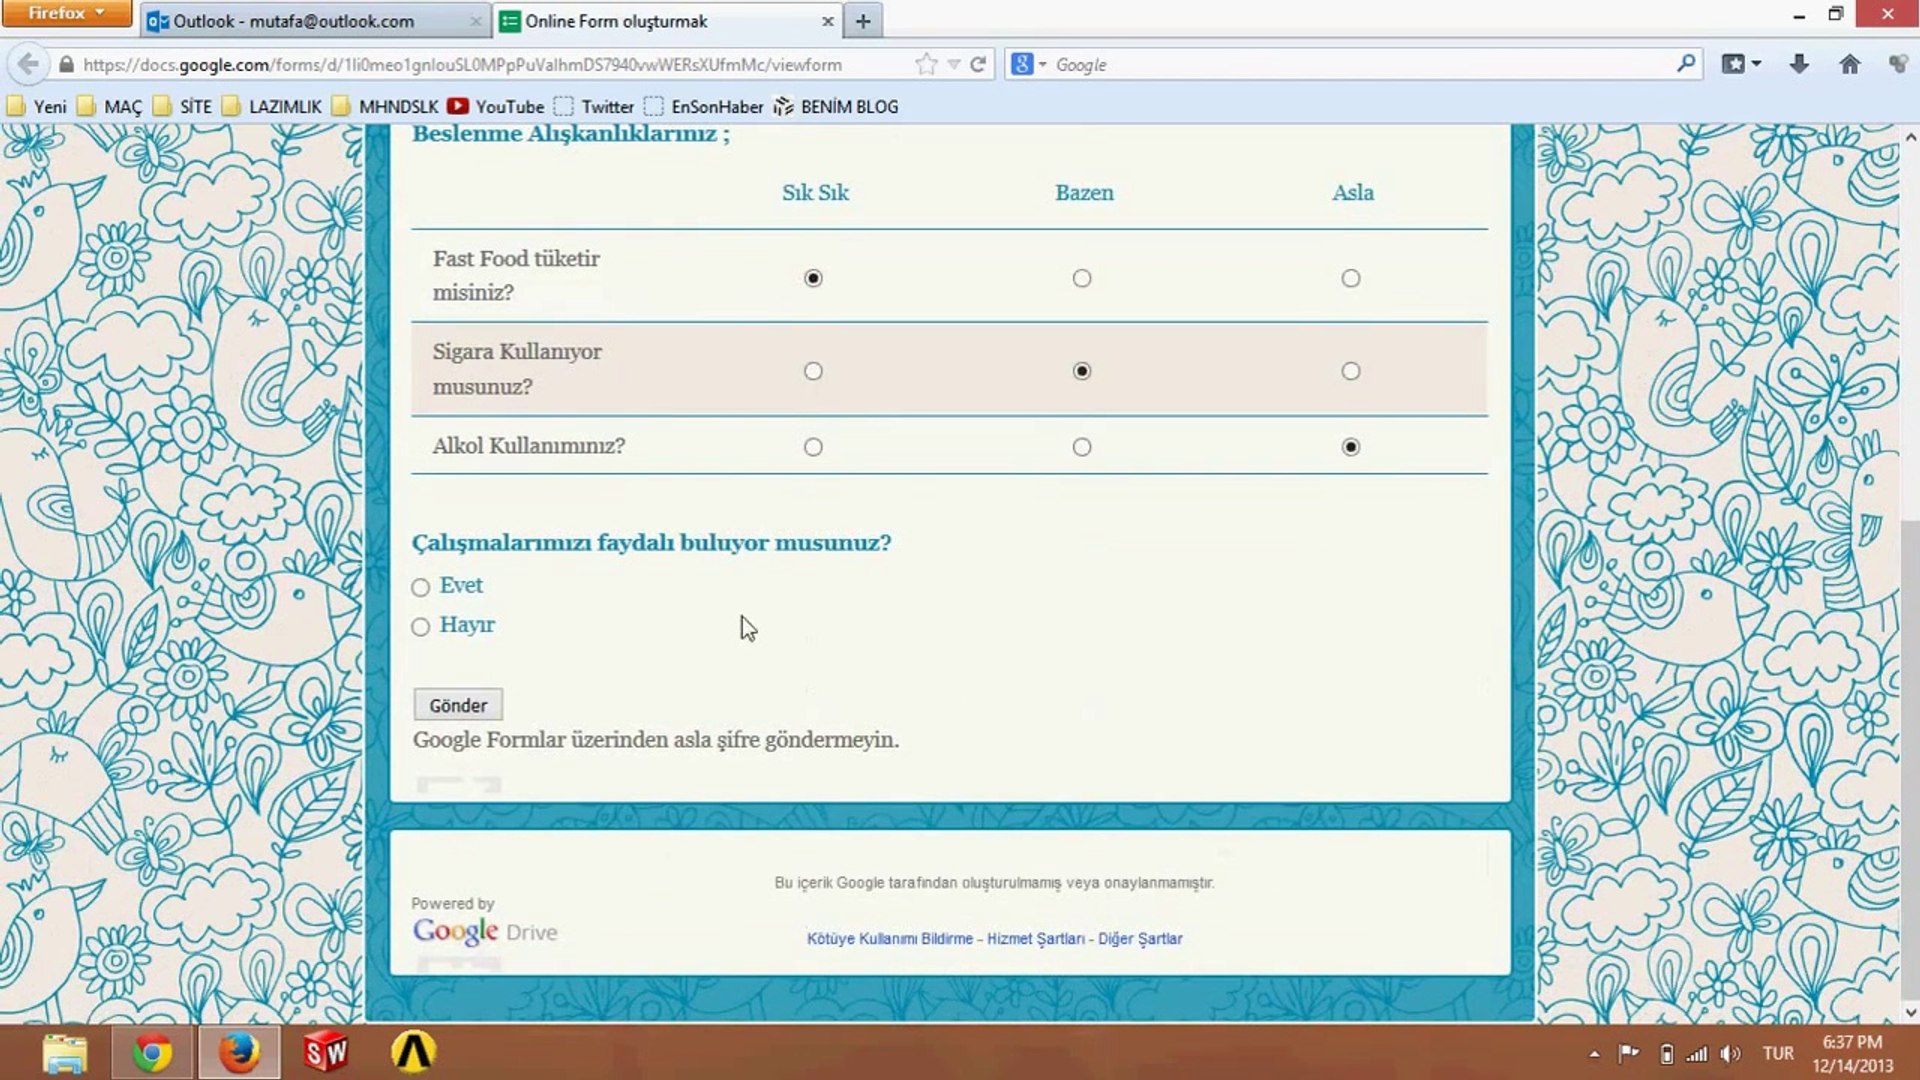Select Hayır radio option
Image resolution: width=1920 pixels, height=1080 pixels.
421,627
